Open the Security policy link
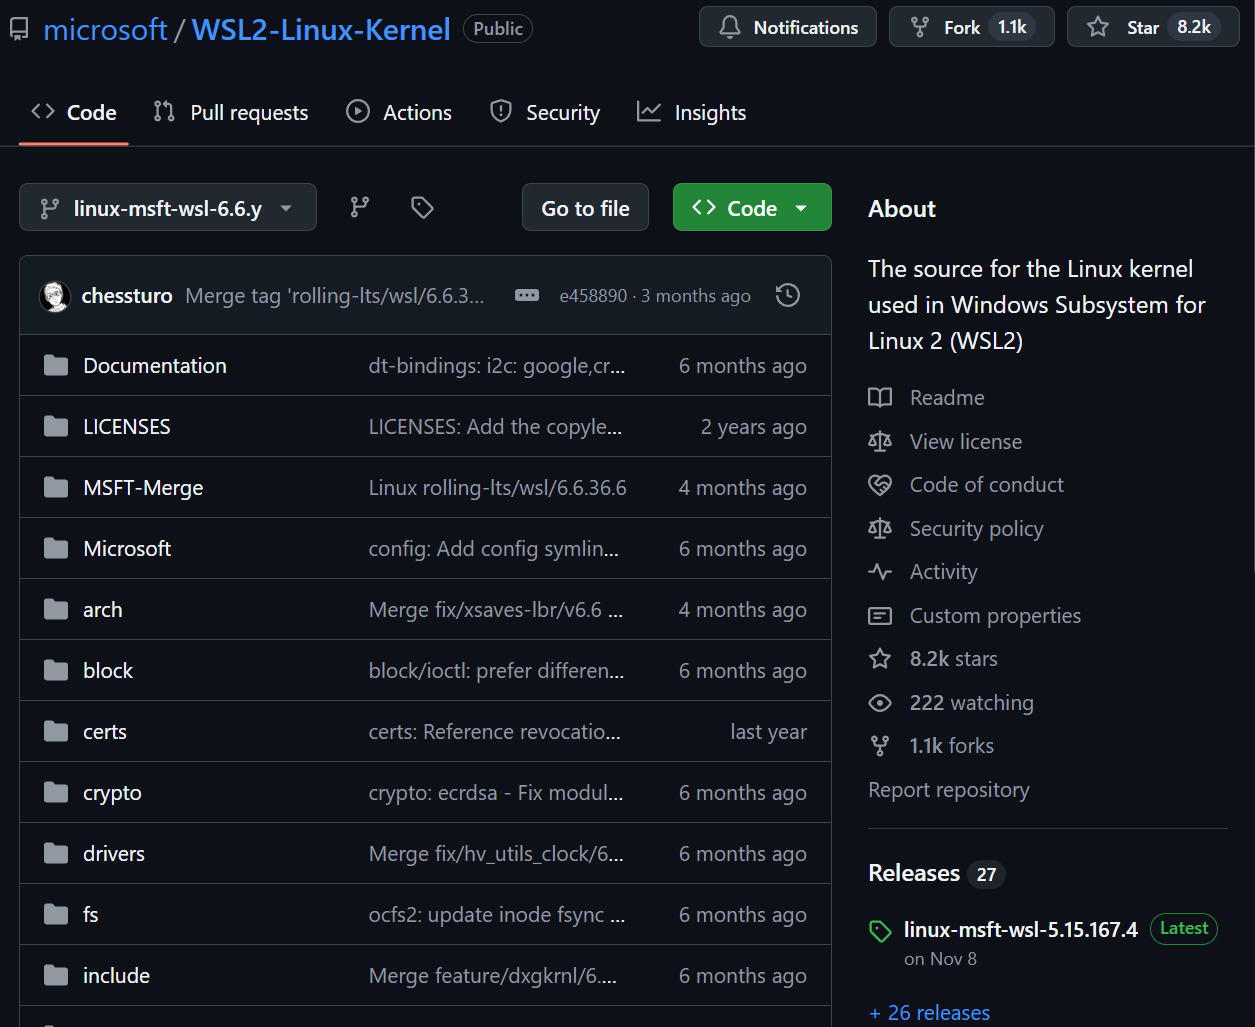1255x1027 pixels. (956, 529)
